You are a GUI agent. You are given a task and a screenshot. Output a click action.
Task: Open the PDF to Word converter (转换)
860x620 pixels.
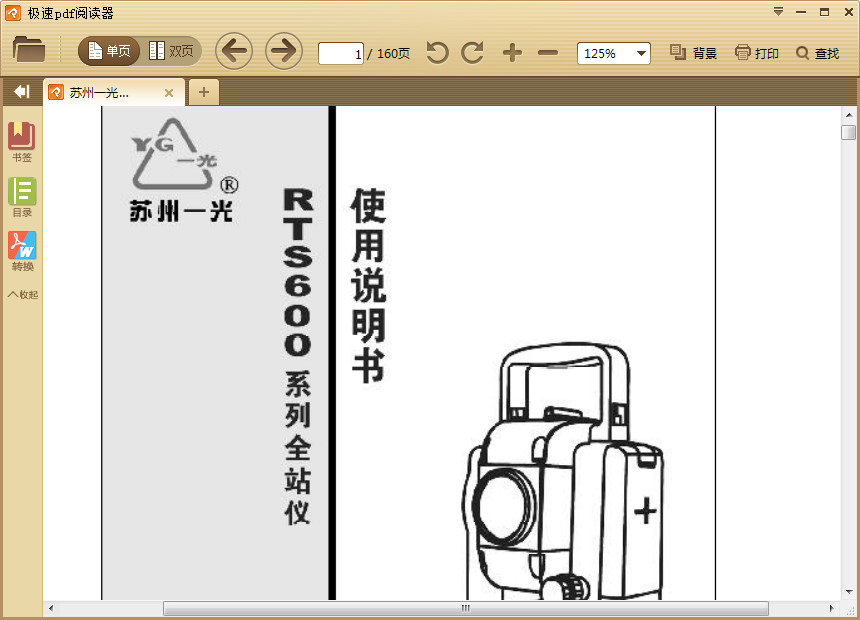(22, 251)
